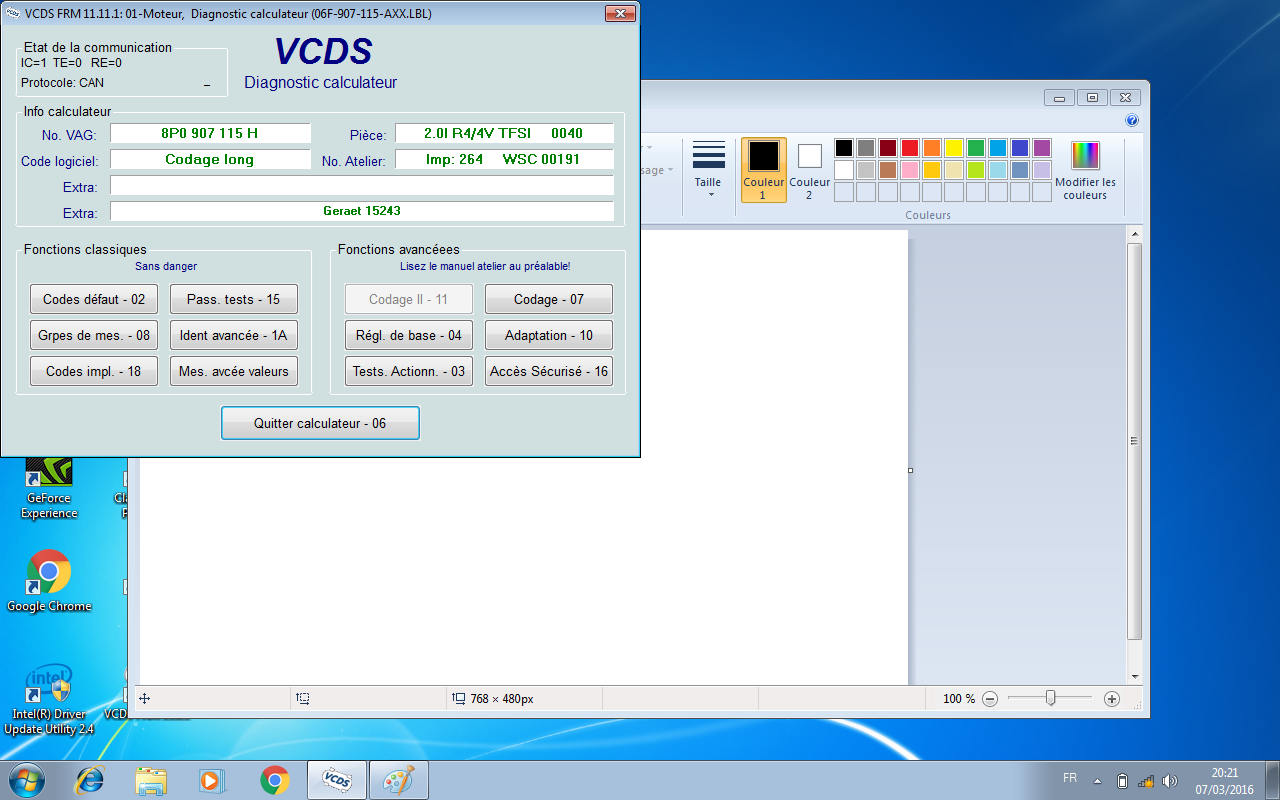Click Quitter calculateur - 06
The width and height of the screenshot is (1280, 800).
(320, 423)
